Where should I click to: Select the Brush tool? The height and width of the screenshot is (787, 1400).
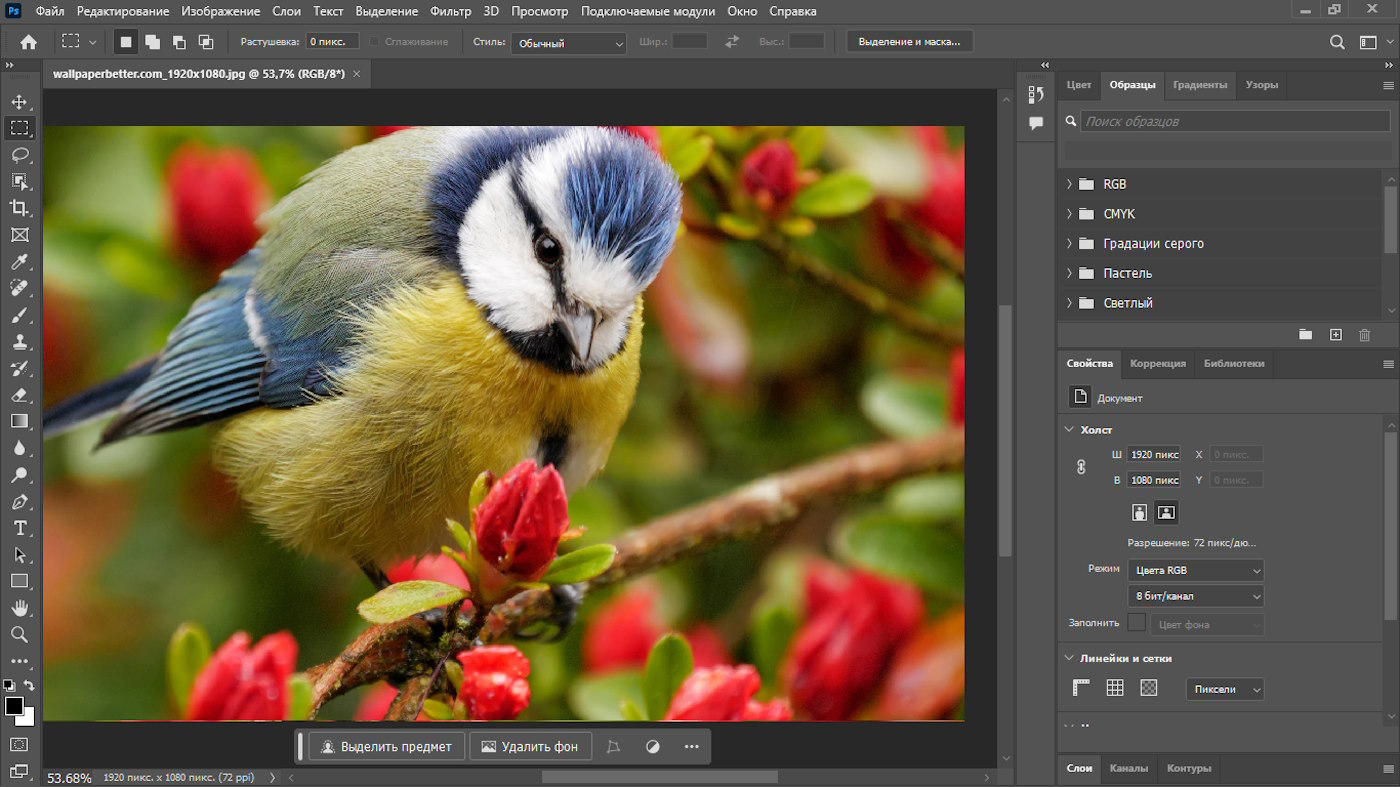[19, 315]
